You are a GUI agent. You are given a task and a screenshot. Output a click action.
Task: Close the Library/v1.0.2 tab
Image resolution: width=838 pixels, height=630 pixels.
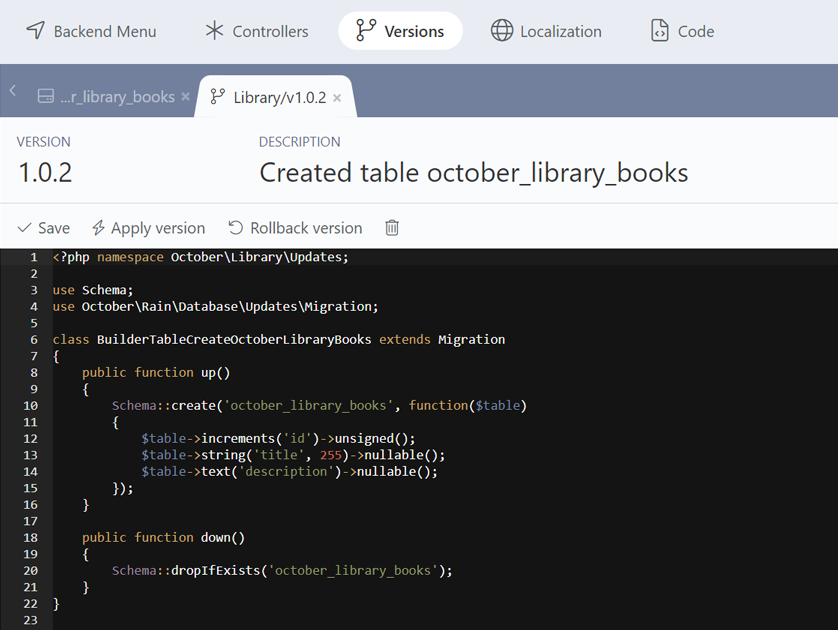pyautogui.click(x=337, y=98)
